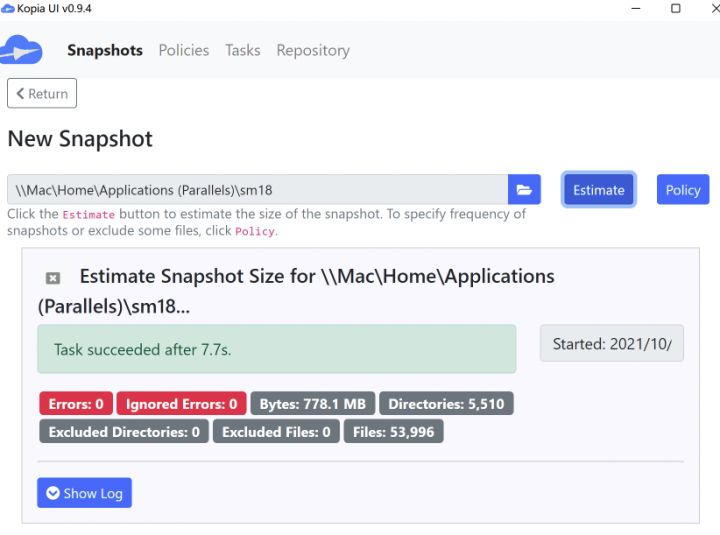Screen dimensions: 720x535
Task: Click the Bytes: 778.1 MB badge
Action: point(313,404)
